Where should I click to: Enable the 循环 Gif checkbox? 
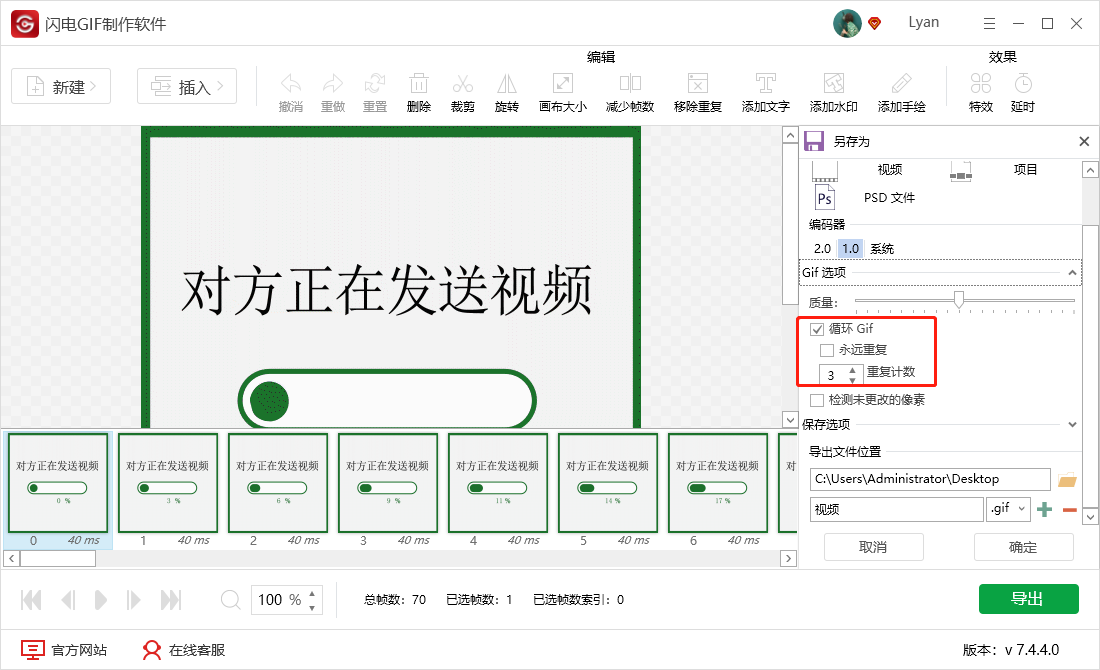pyautogui.click(x=815, y=328)
